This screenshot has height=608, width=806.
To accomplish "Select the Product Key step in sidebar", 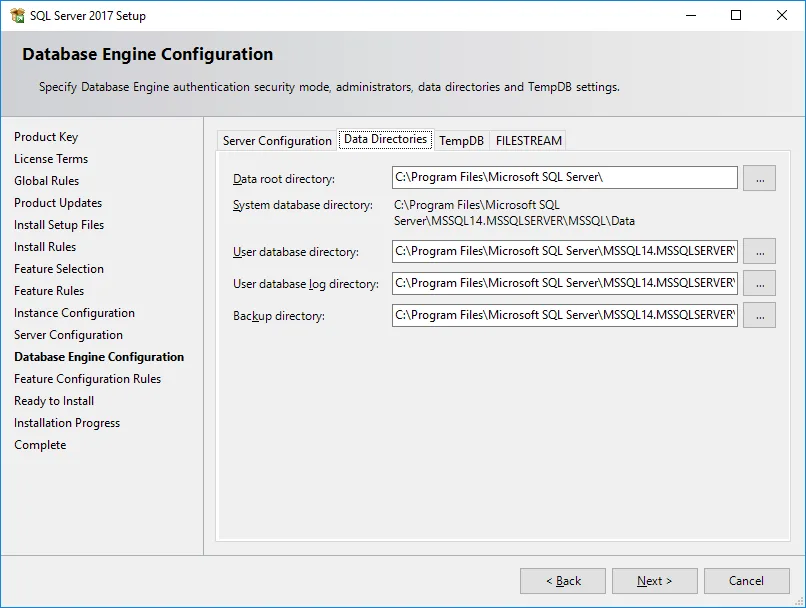I will click(x=46, y=137).
